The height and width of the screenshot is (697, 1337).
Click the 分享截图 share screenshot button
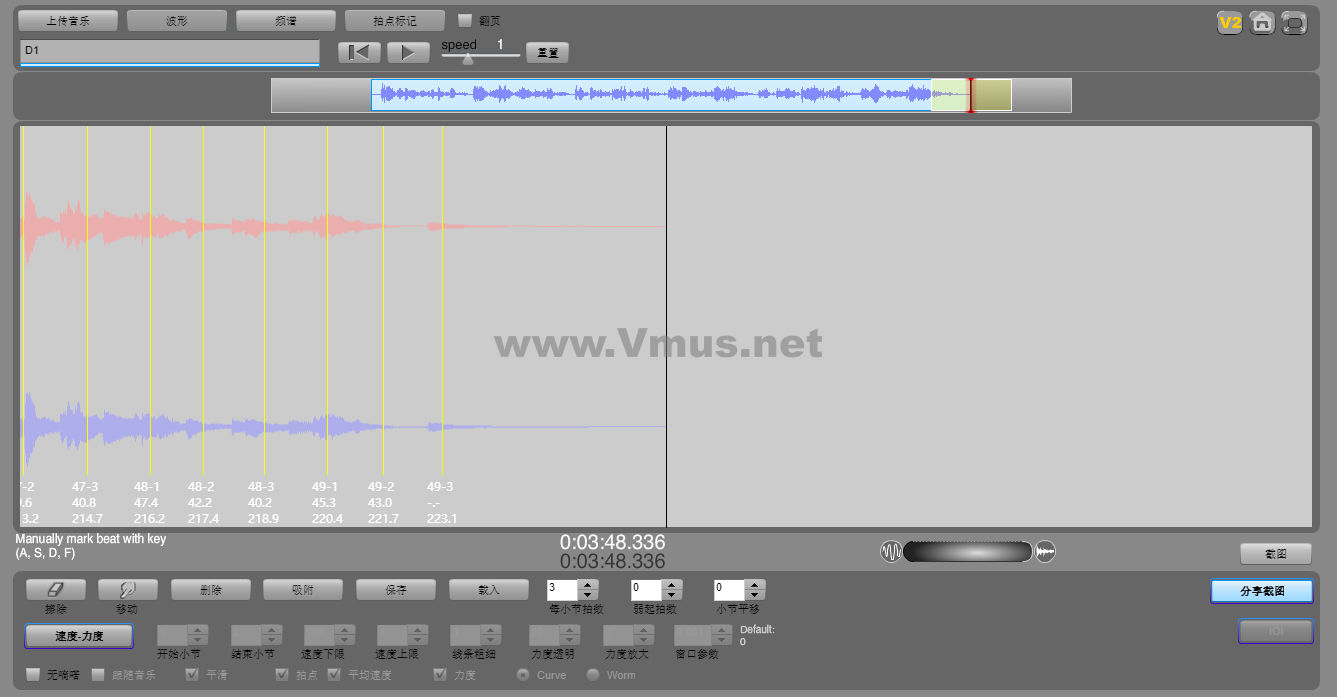point(1260,591)
